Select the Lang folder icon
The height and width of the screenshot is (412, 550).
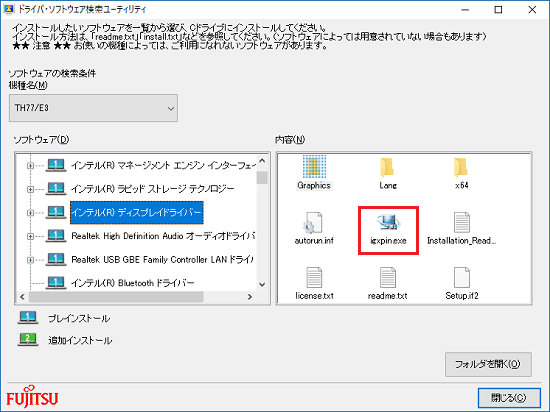tap(388, 167)
